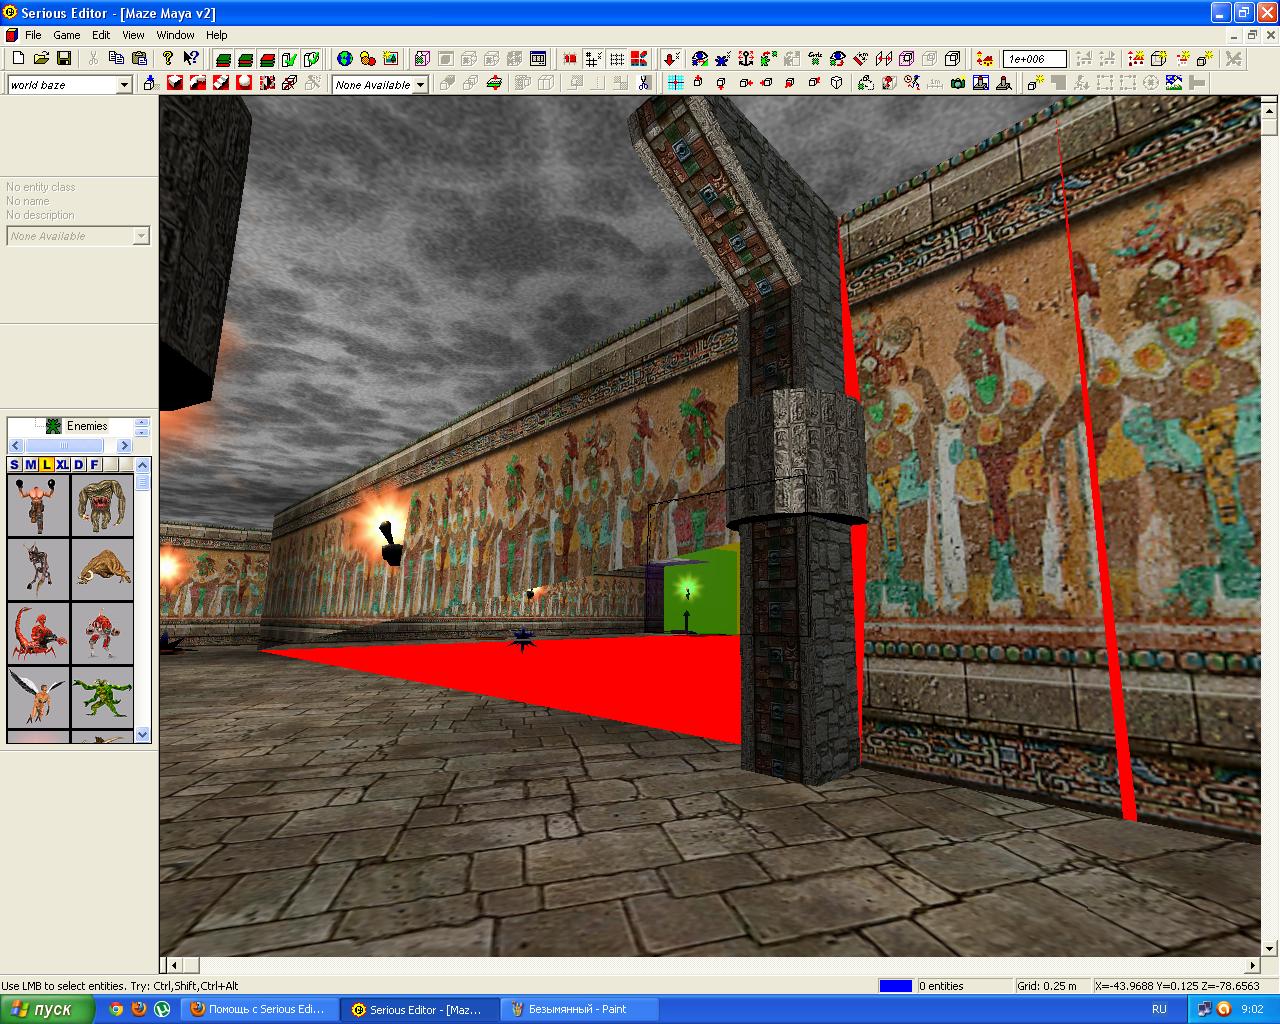
Task: Toggle the M size filter button
Action: 30,465
